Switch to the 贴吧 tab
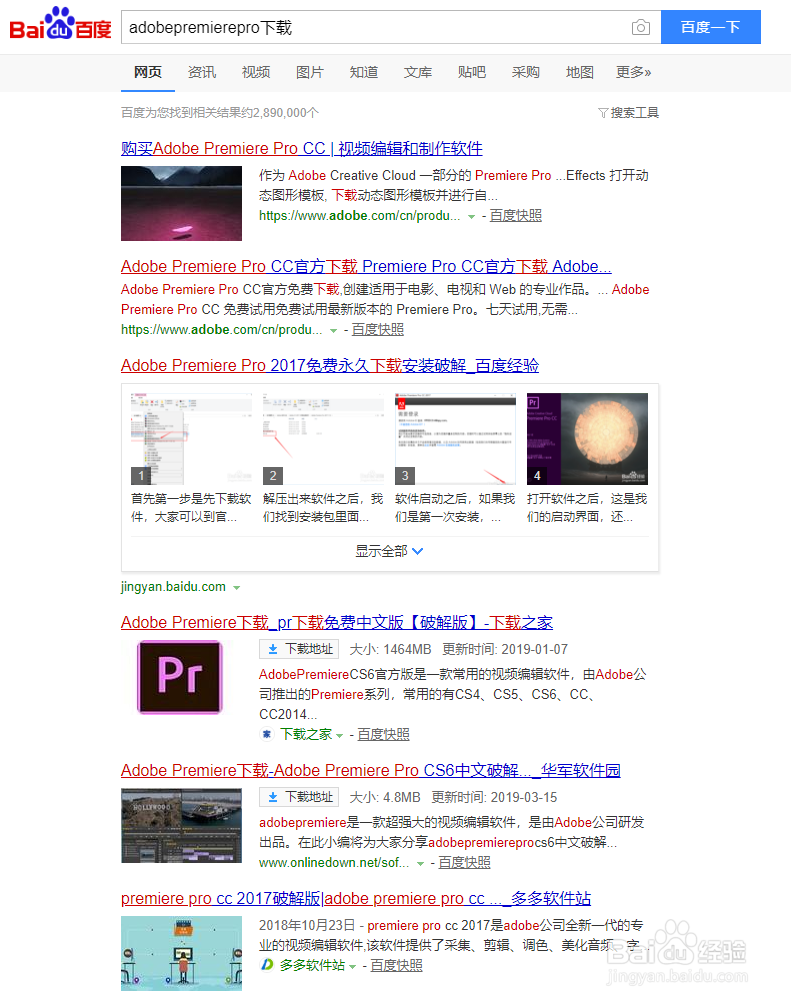Viewport: 791px width, 1004px height. 471,72
